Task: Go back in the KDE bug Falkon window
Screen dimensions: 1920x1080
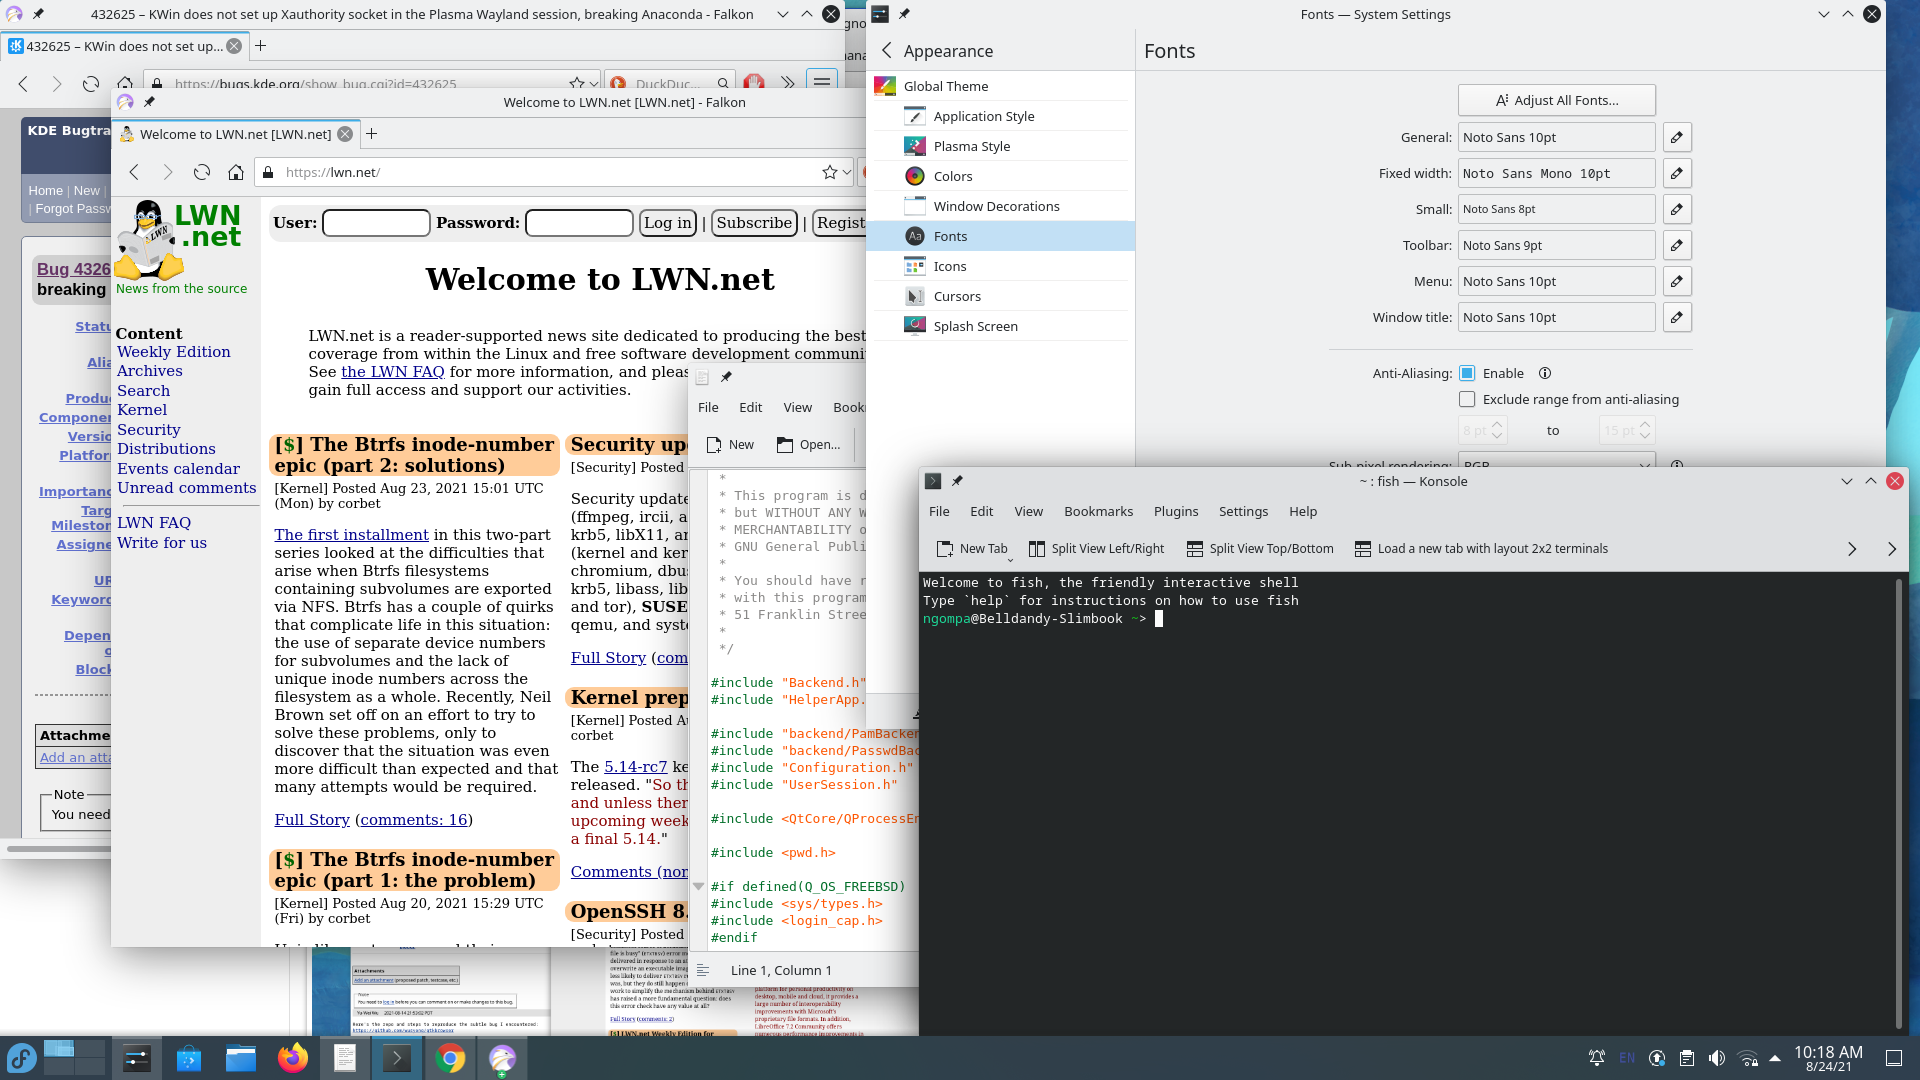Action: pos(23,84)
